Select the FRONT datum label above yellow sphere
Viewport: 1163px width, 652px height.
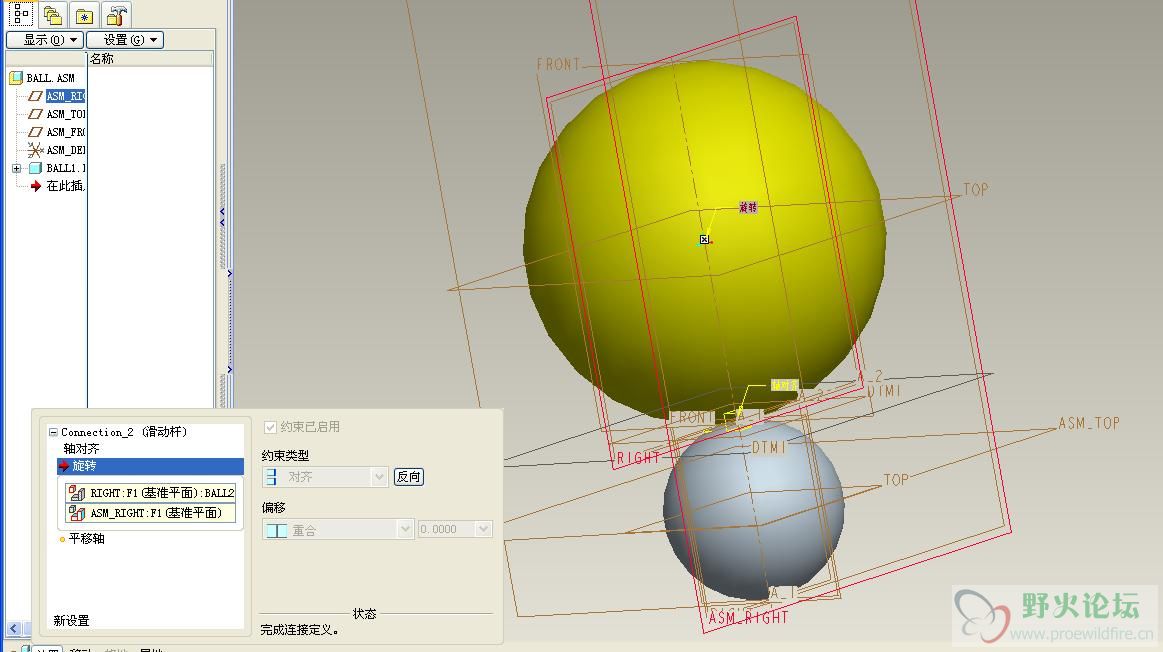(559, 65)
